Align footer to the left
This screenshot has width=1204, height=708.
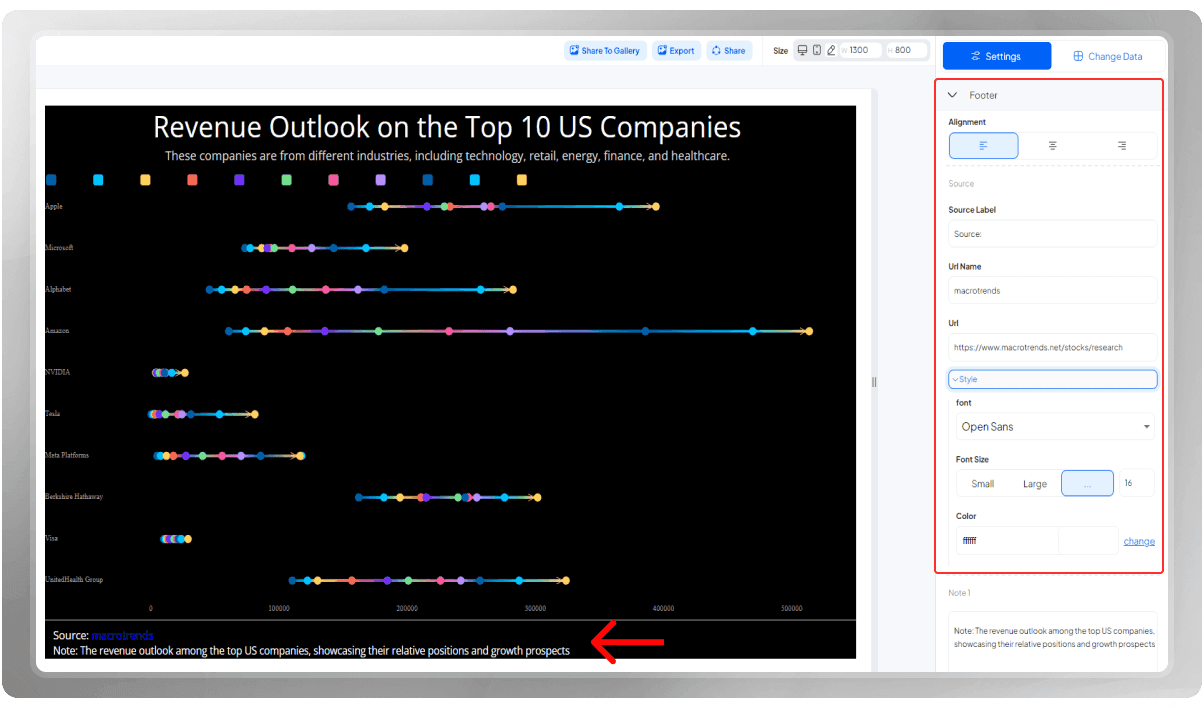(x=984, y=146)
